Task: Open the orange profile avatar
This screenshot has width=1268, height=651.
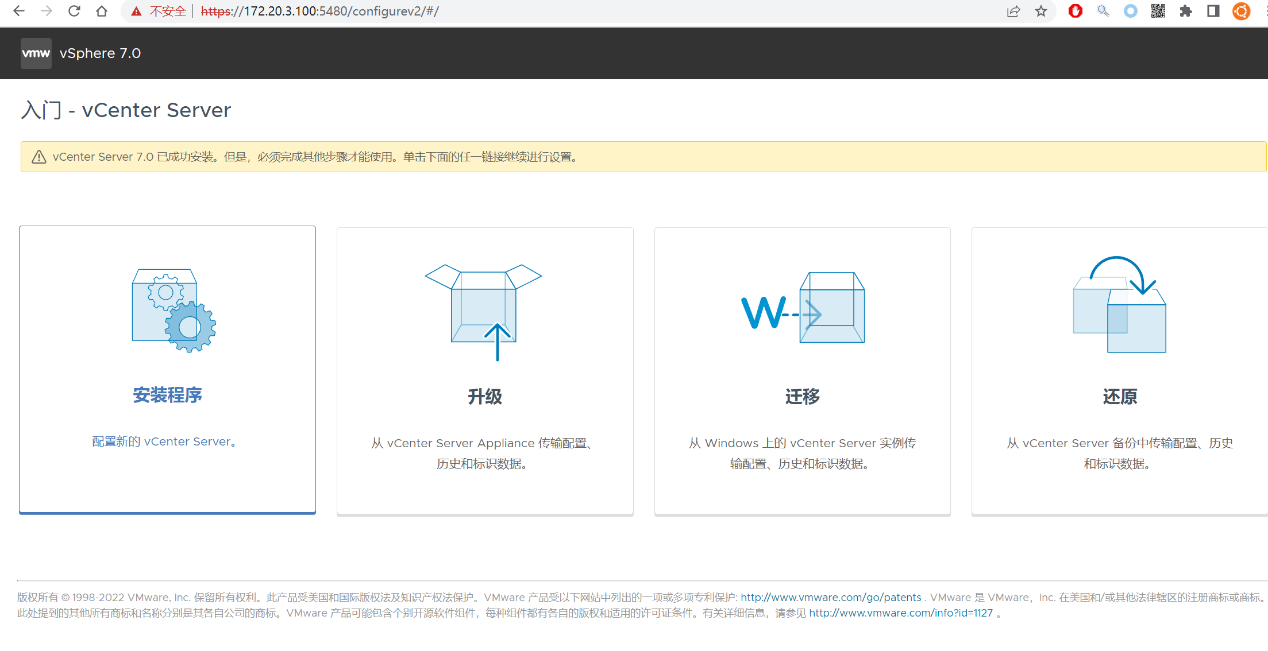Action: point(1241,11)
